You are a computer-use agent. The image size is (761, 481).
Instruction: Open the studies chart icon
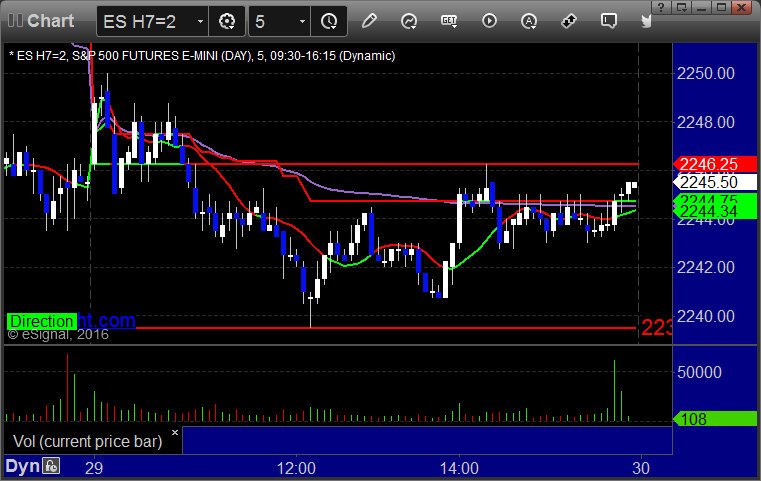click(409, 21)
